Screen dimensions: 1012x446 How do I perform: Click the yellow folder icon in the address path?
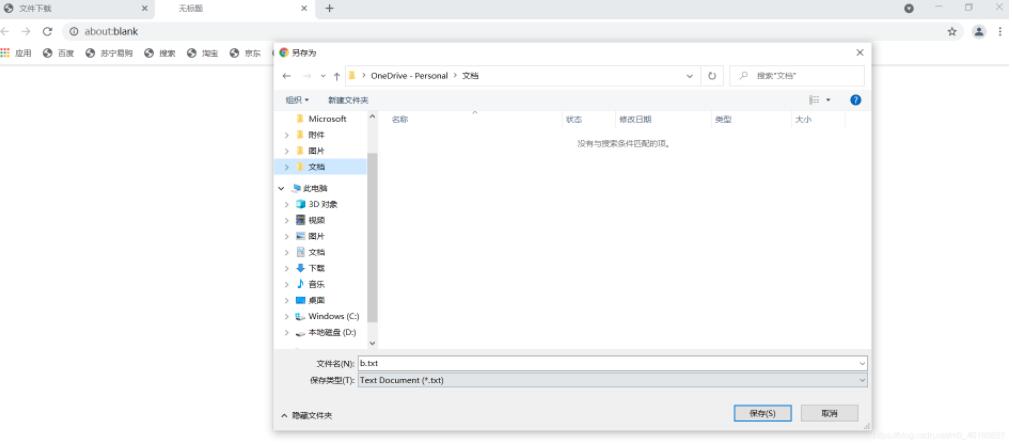pos(352,76)
